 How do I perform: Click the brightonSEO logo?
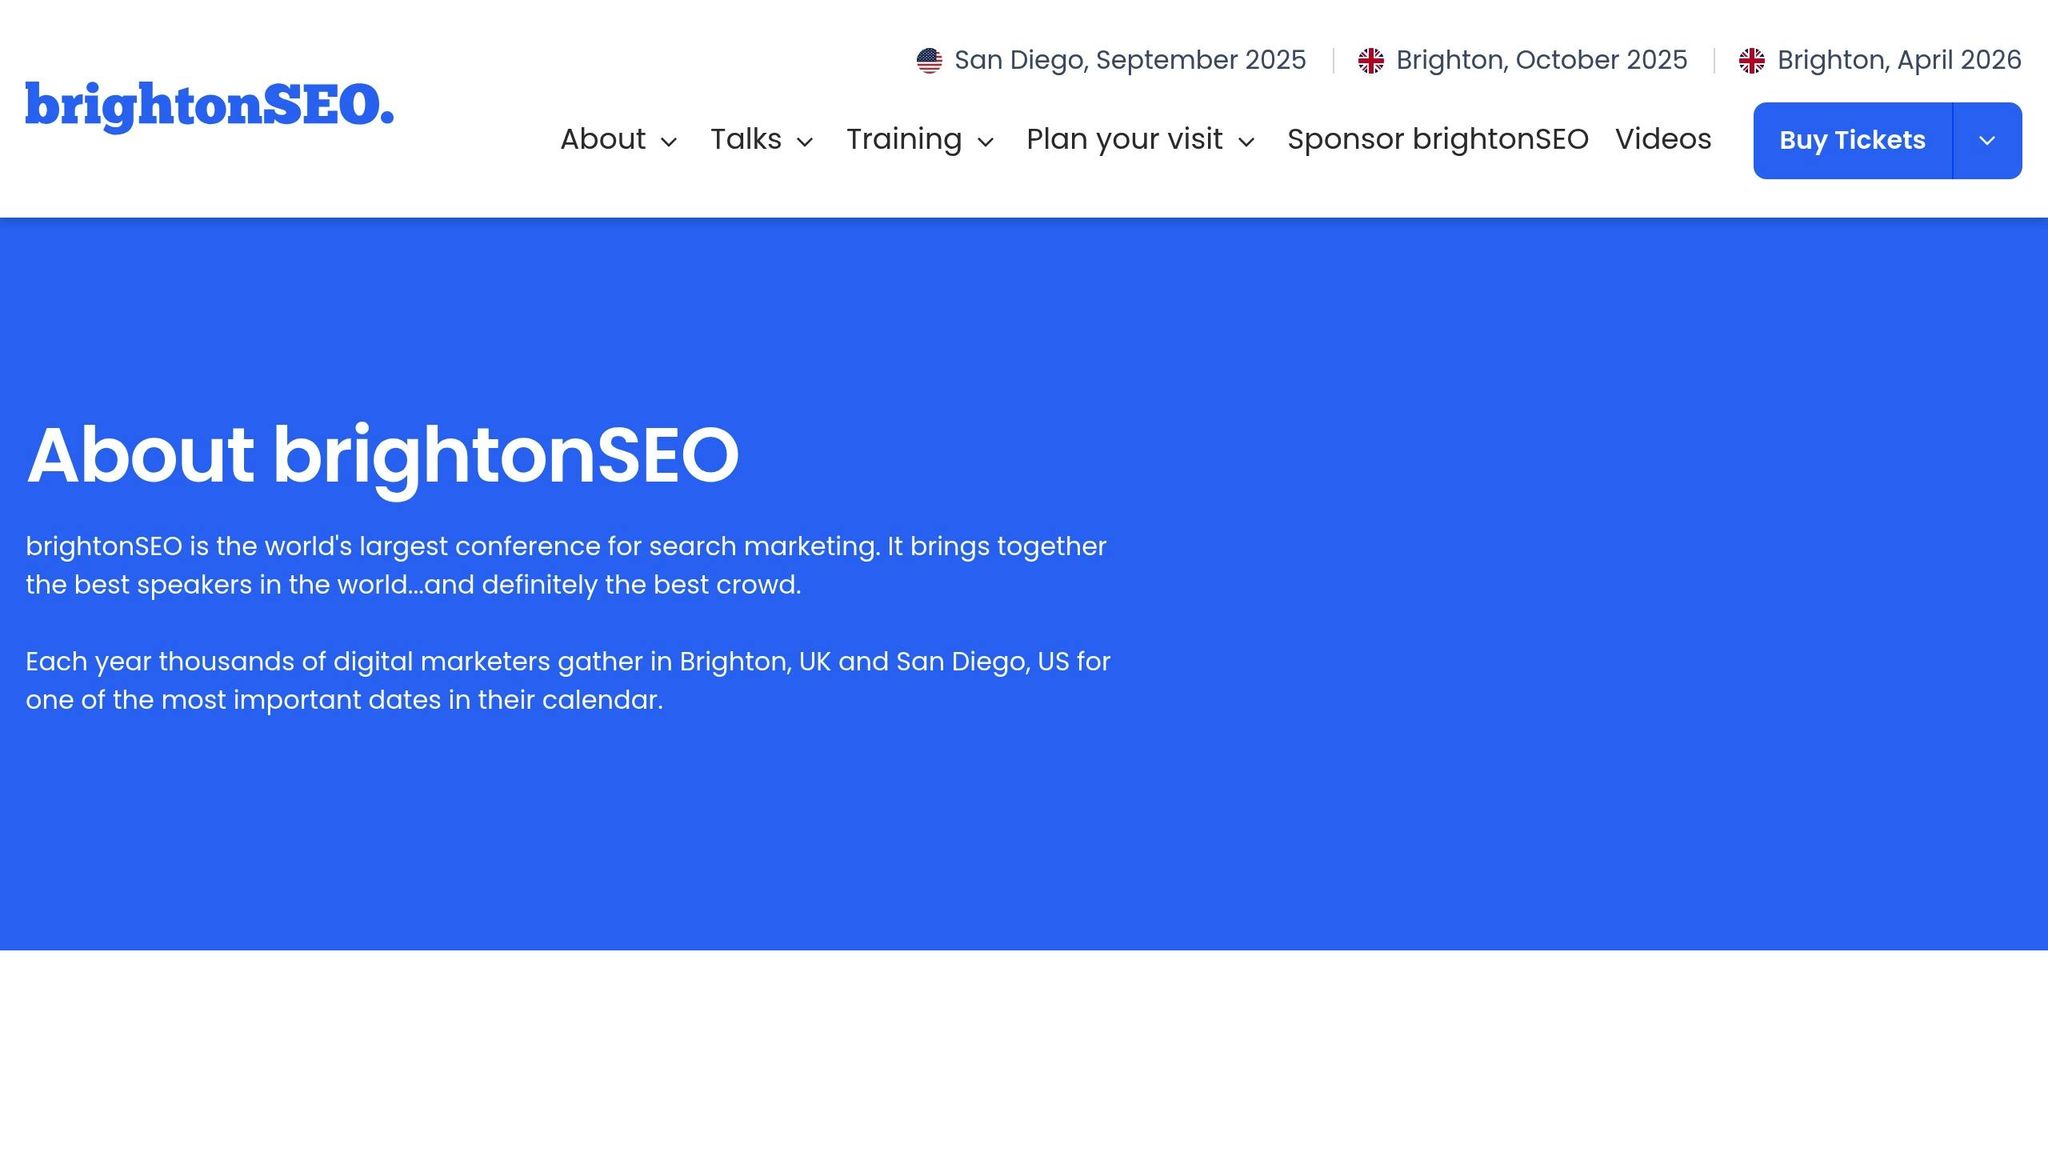pyautogui.click(x=209, y=106)
